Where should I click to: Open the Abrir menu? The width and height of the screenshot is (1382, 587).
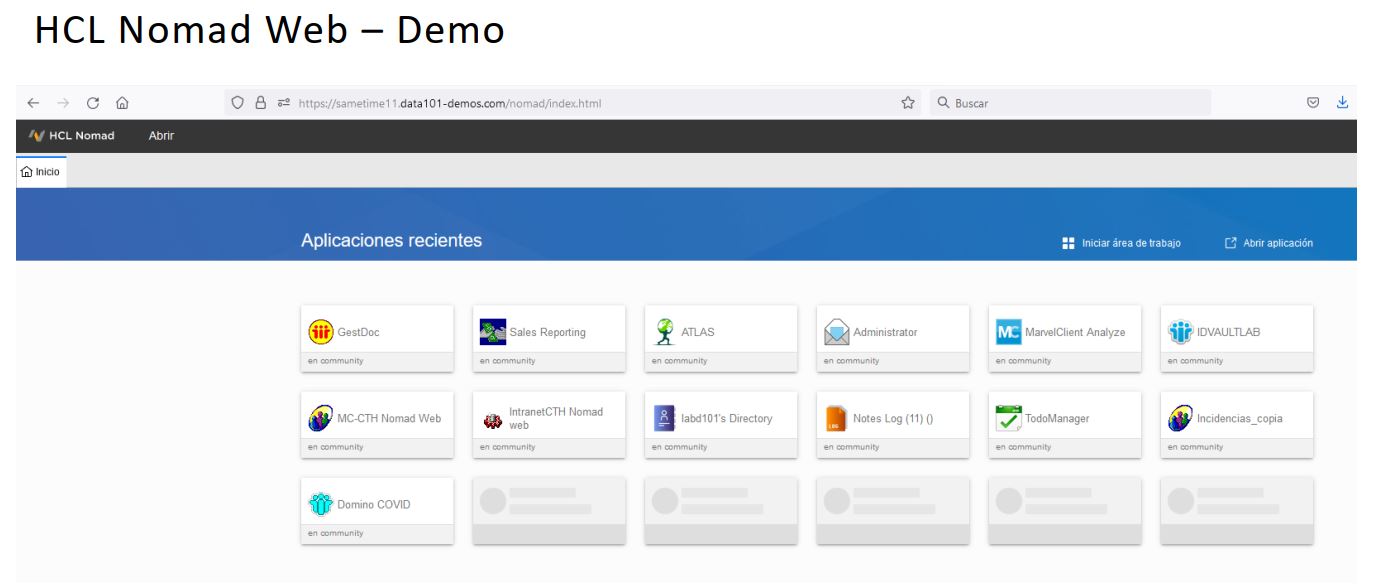point(162,136)
